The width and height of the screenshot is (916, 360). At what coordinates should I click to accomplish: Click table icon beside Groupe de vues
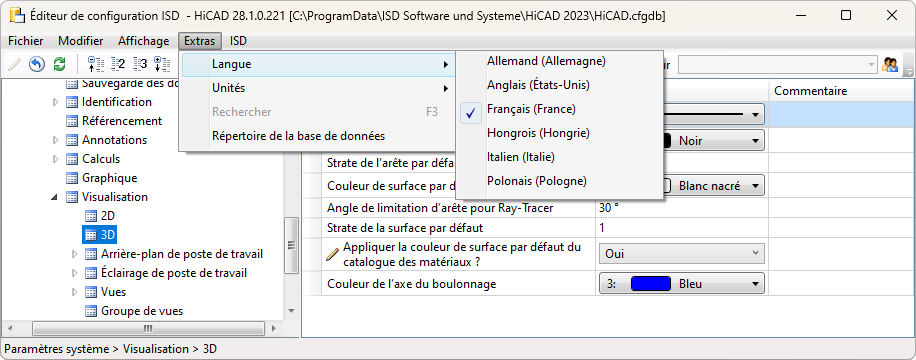[91, 311]
